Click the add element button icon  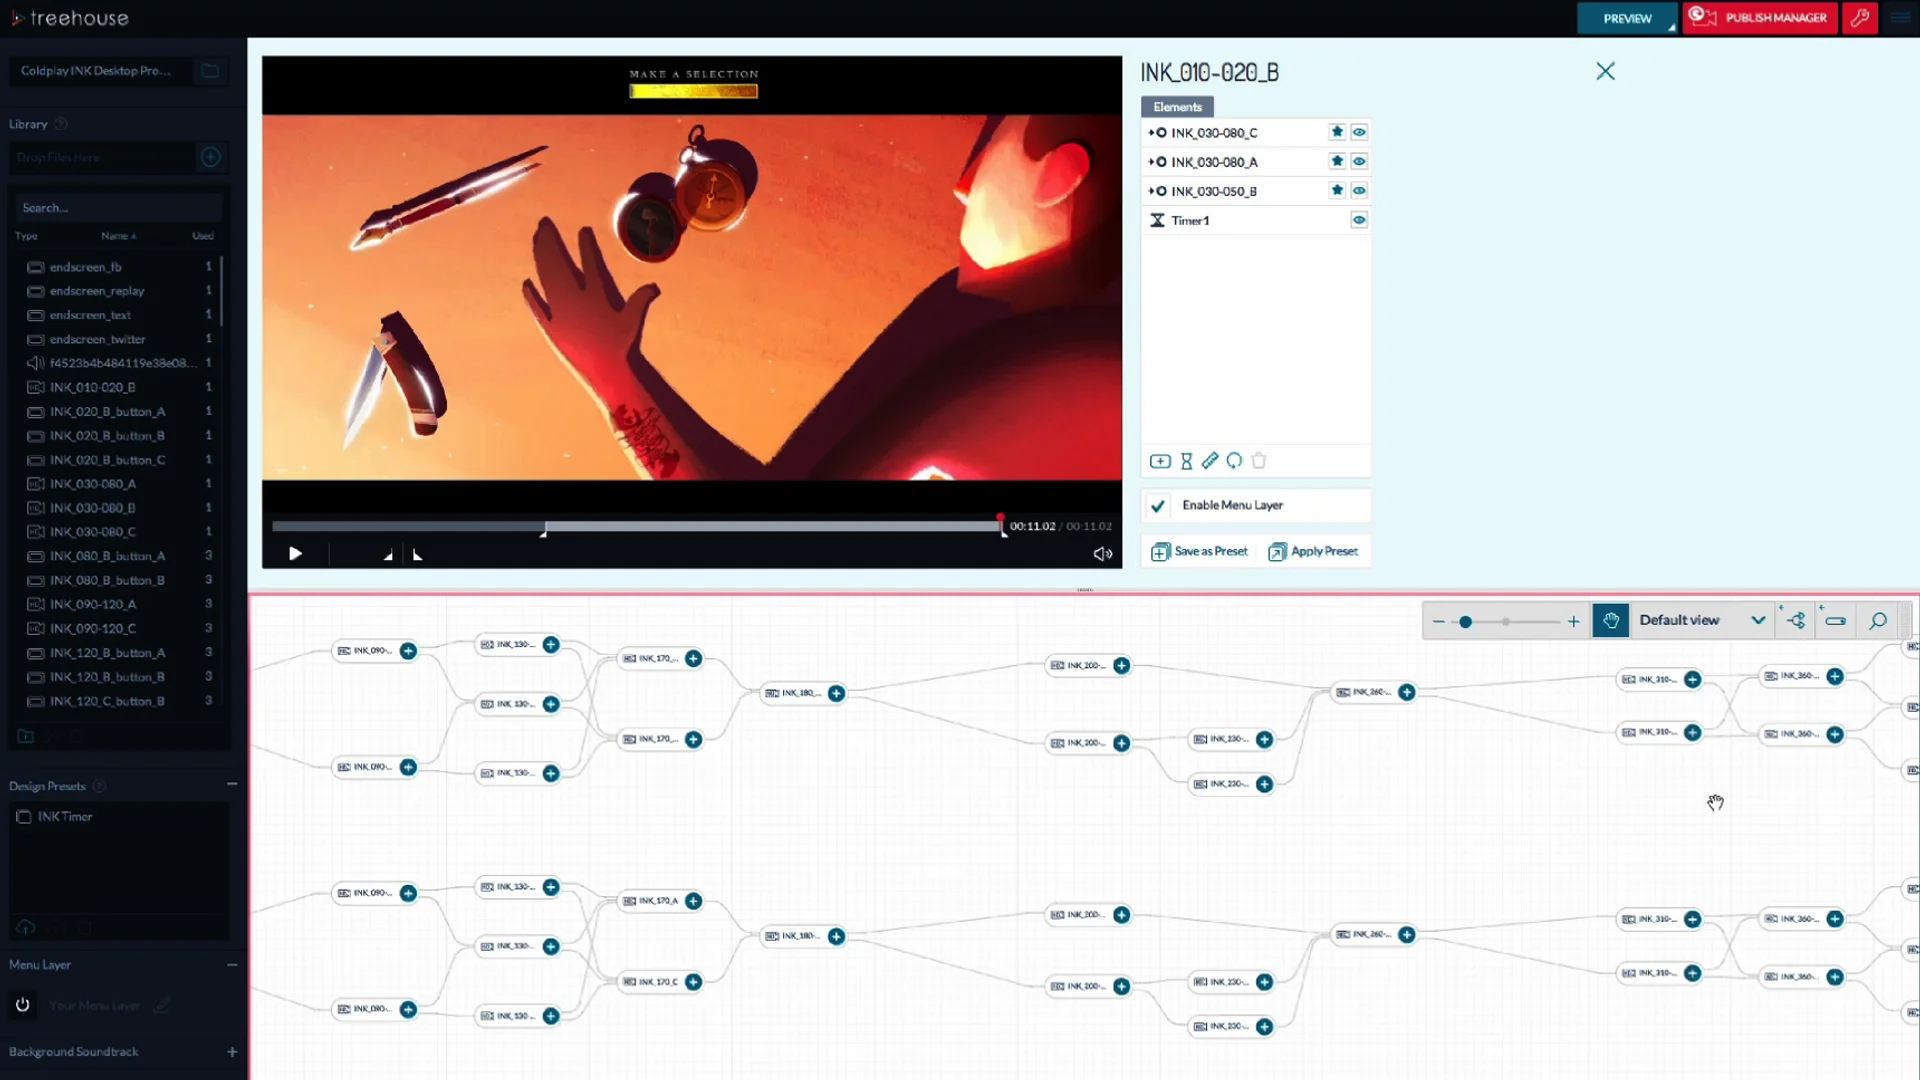coord(1160,461)
